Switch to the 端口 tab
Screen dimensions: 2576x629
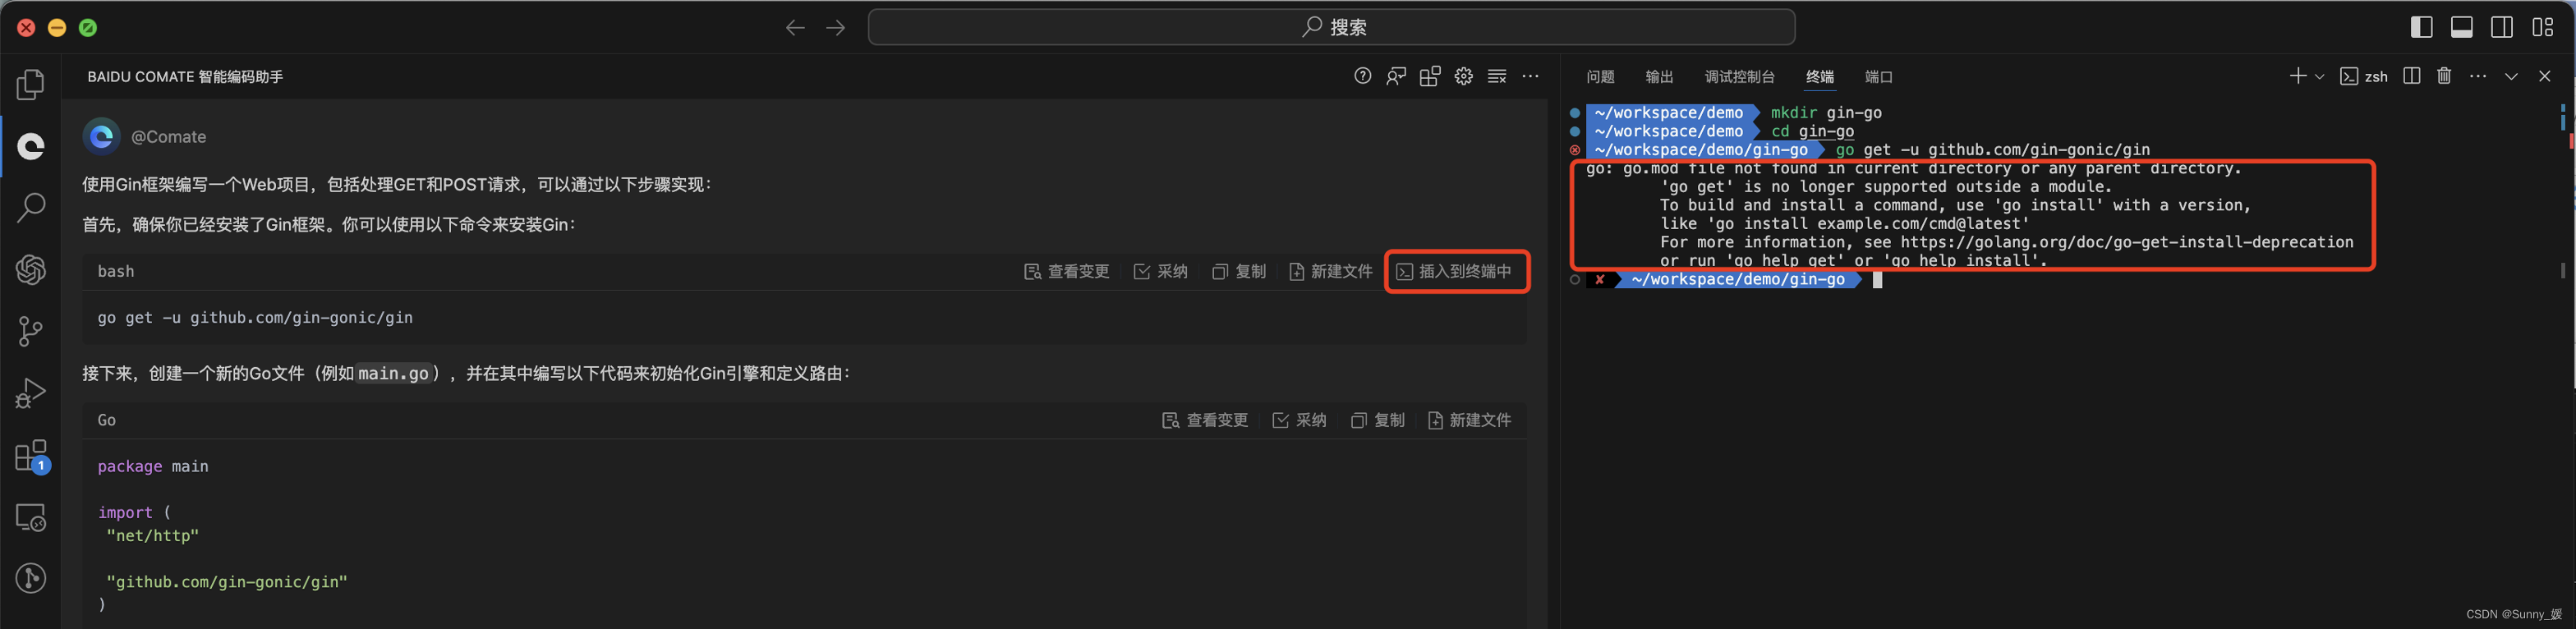[1879, 77]
